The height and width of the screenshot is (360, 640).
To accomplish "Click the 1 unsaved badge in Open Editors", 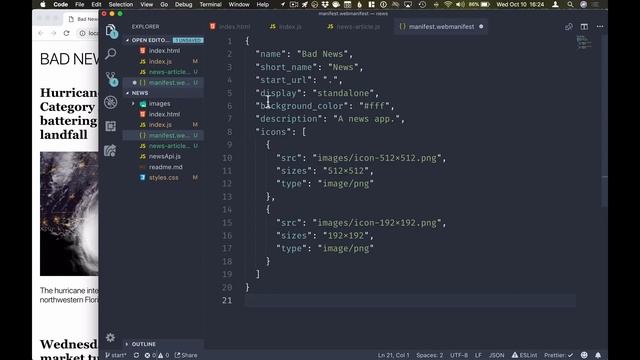I will 188,40.
